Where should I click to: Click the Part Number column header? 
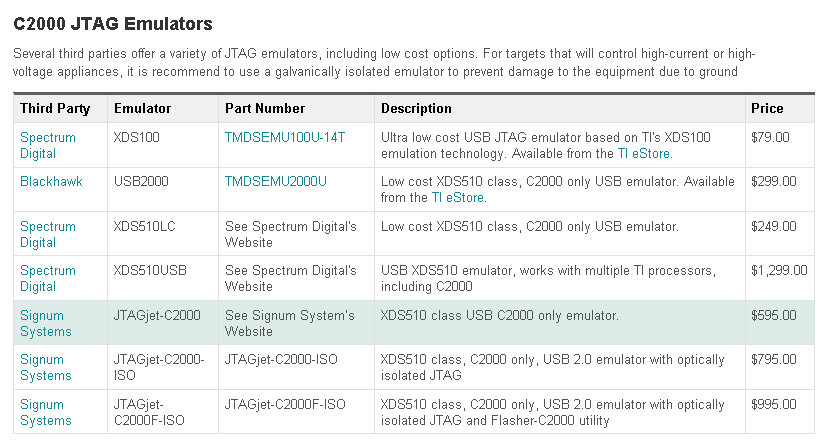tap(265, 108)
